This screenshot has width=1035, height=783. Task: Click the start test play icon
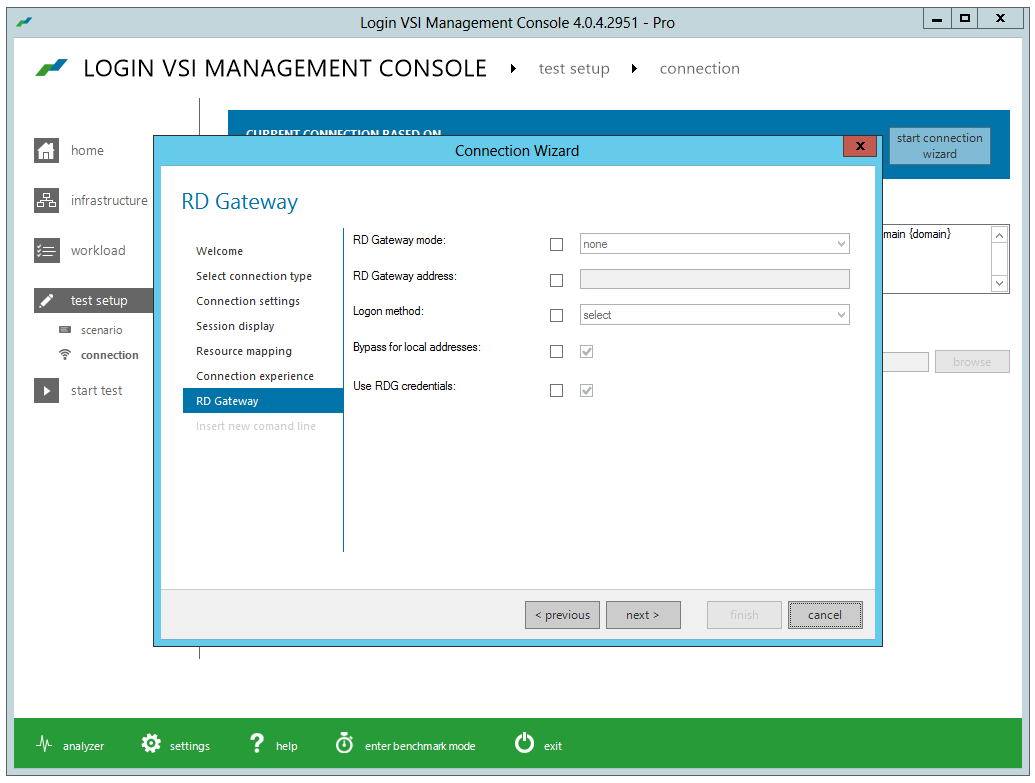[x=46, y=390]
